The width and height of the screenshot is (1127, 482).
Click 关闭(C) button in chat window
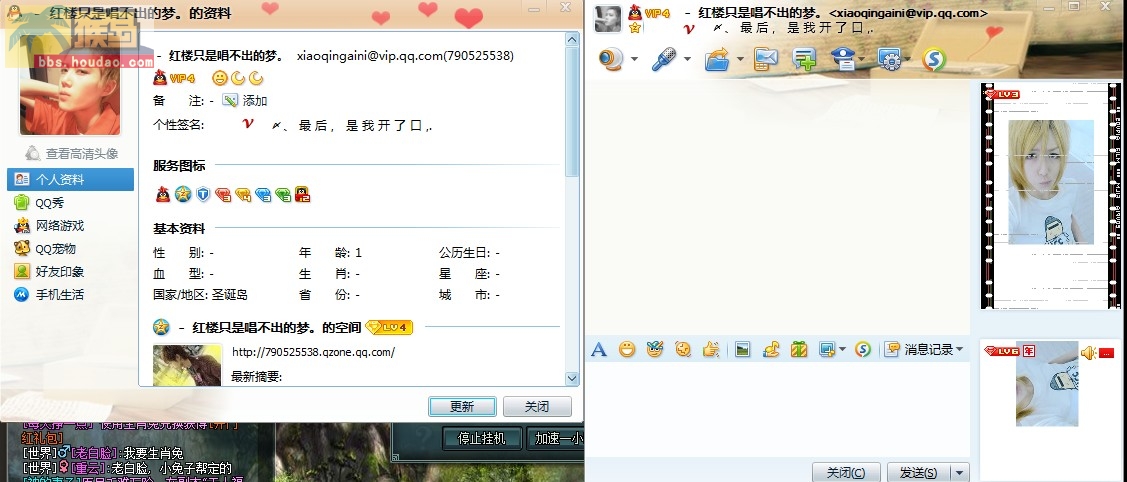point(845,472)
